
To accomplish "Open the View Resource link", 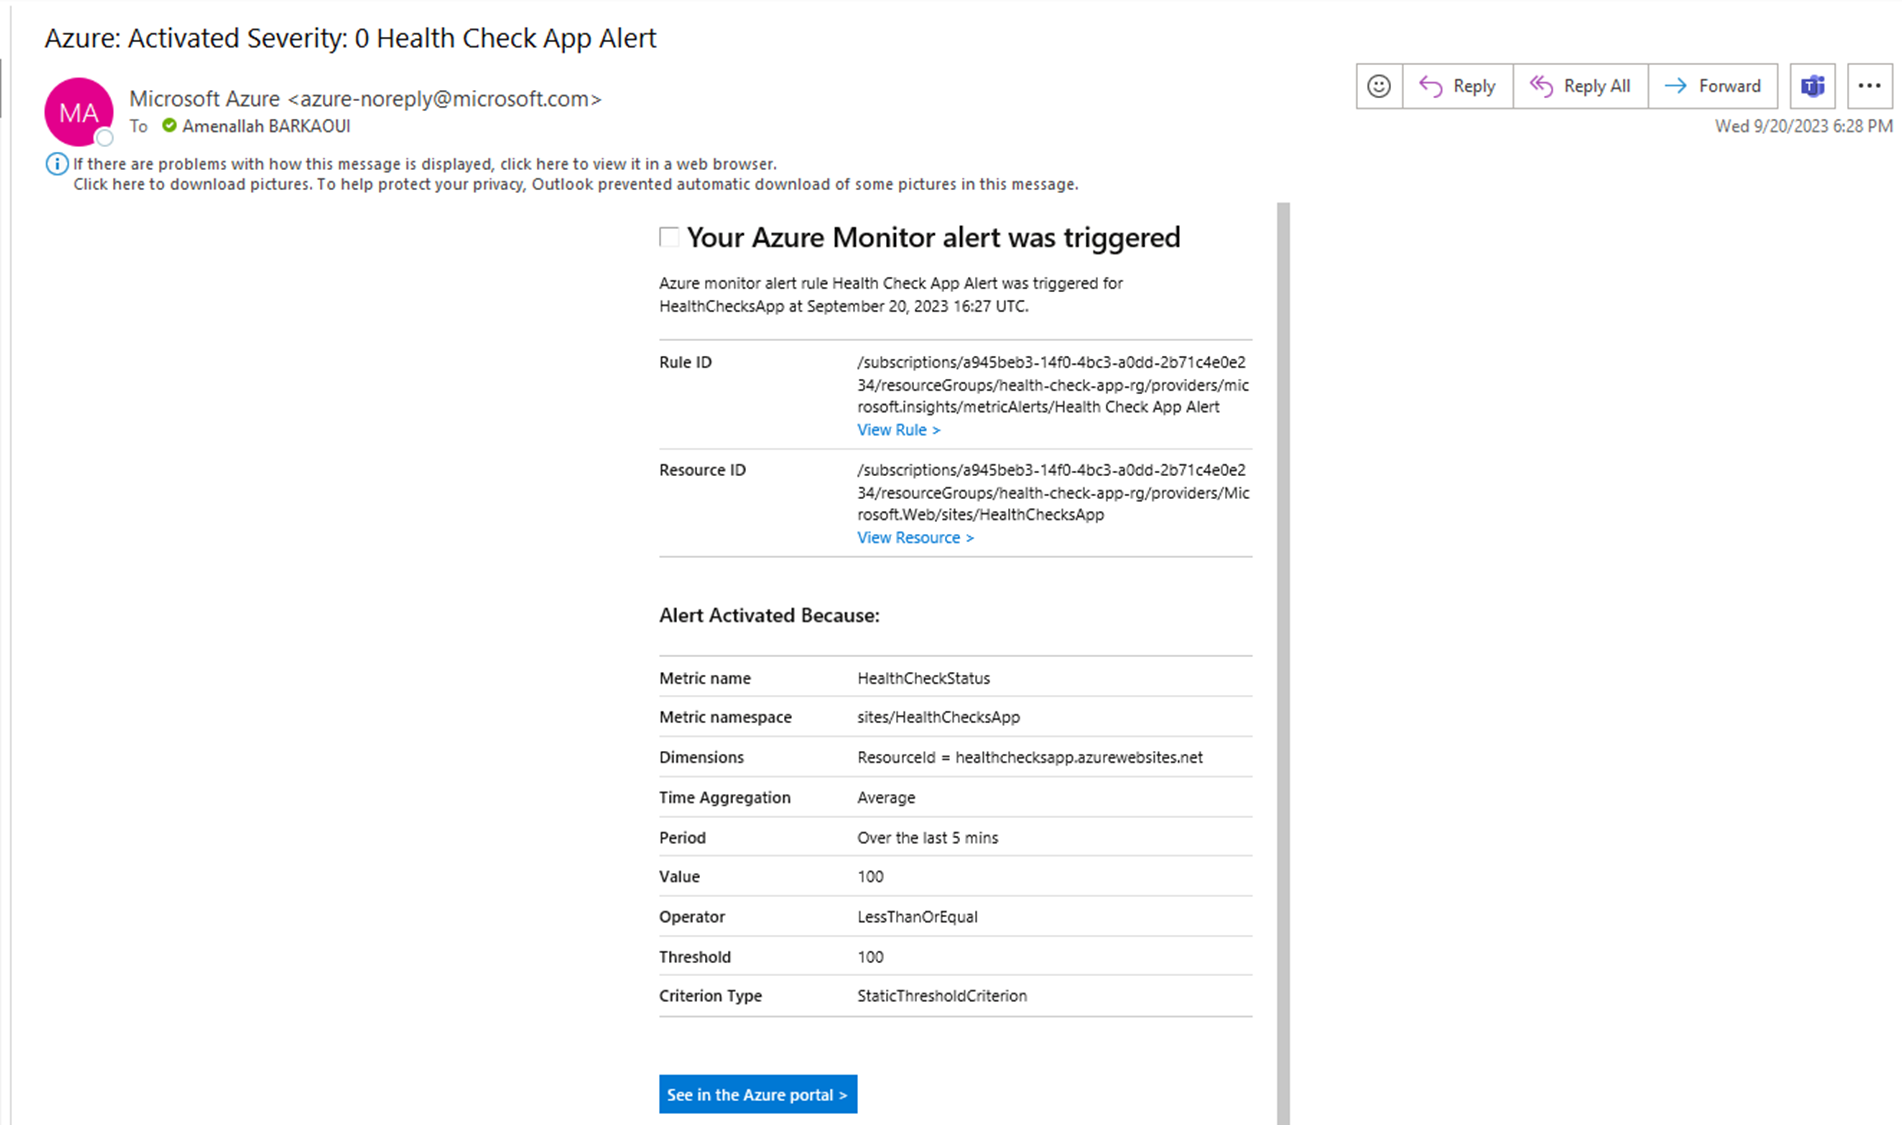I will 915,538.
